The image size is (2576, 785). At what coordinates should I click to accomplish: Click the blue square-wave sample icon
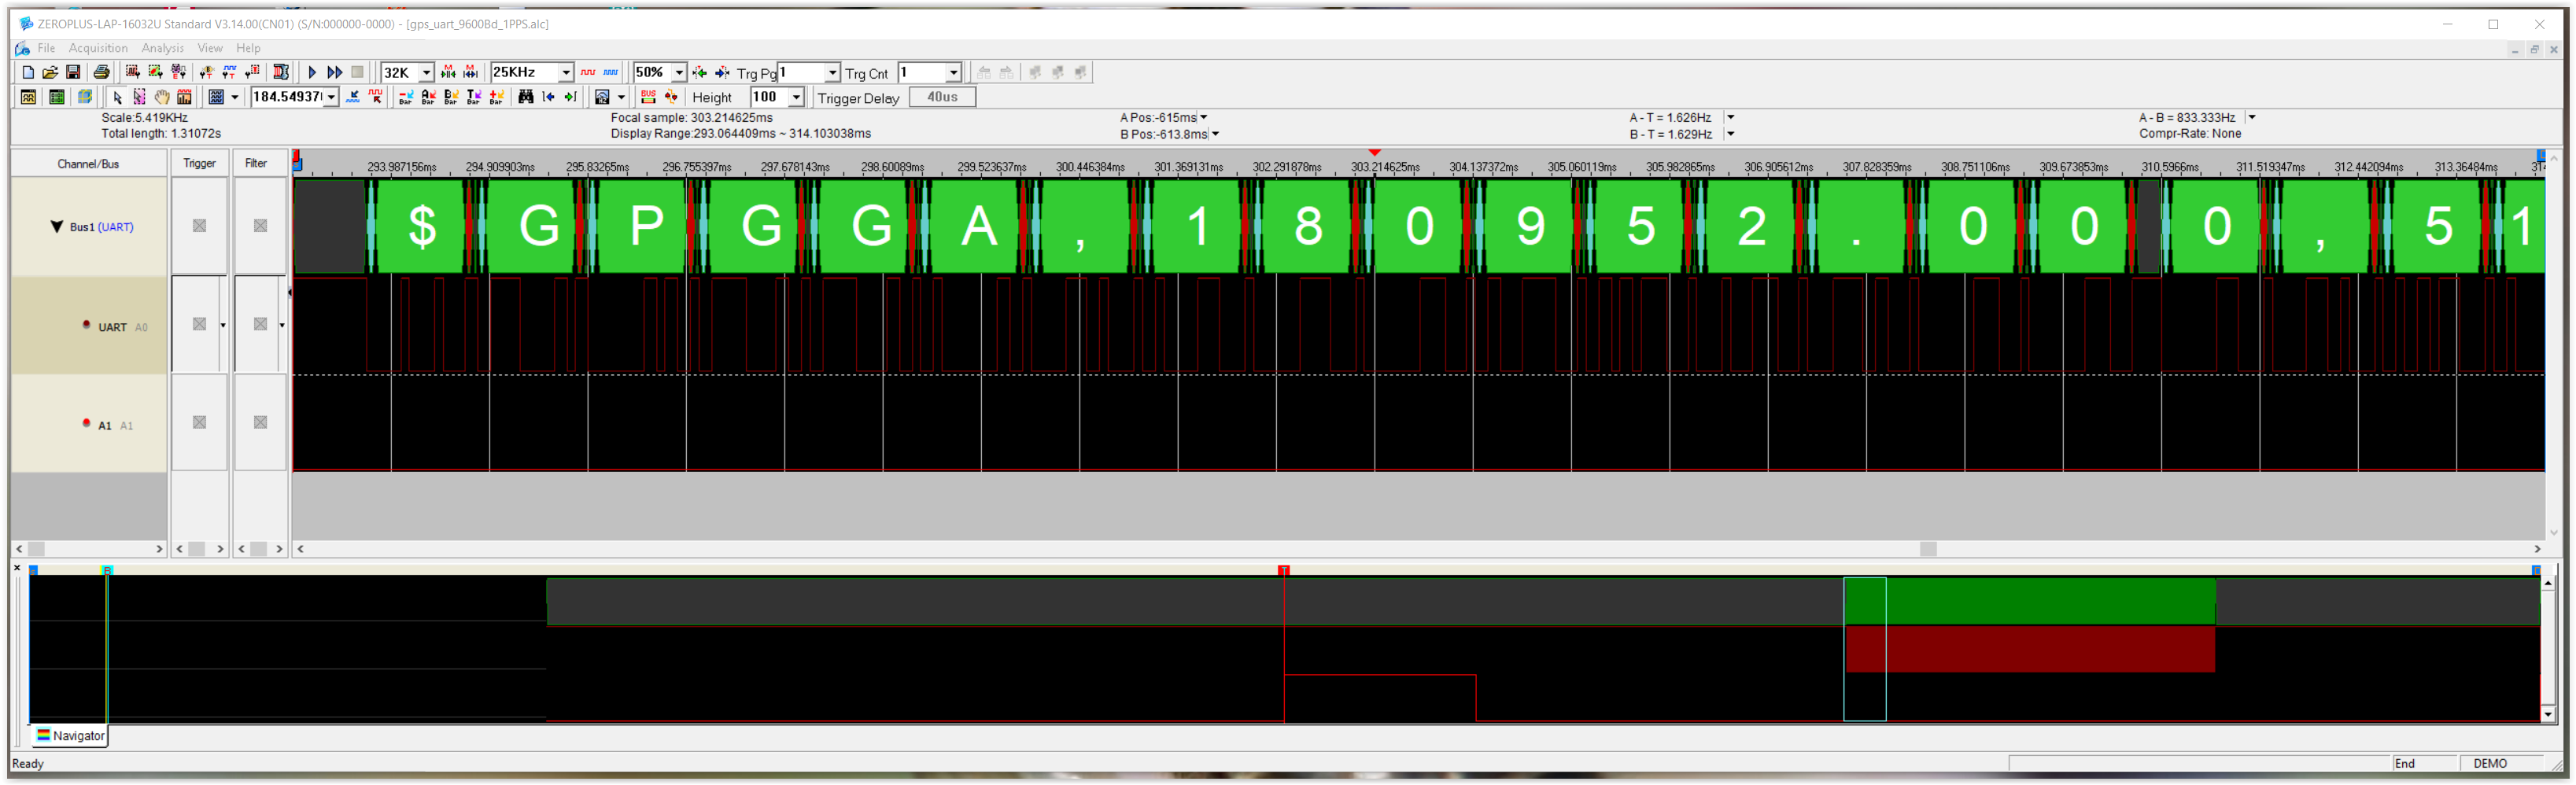click(x=611, y=72)
